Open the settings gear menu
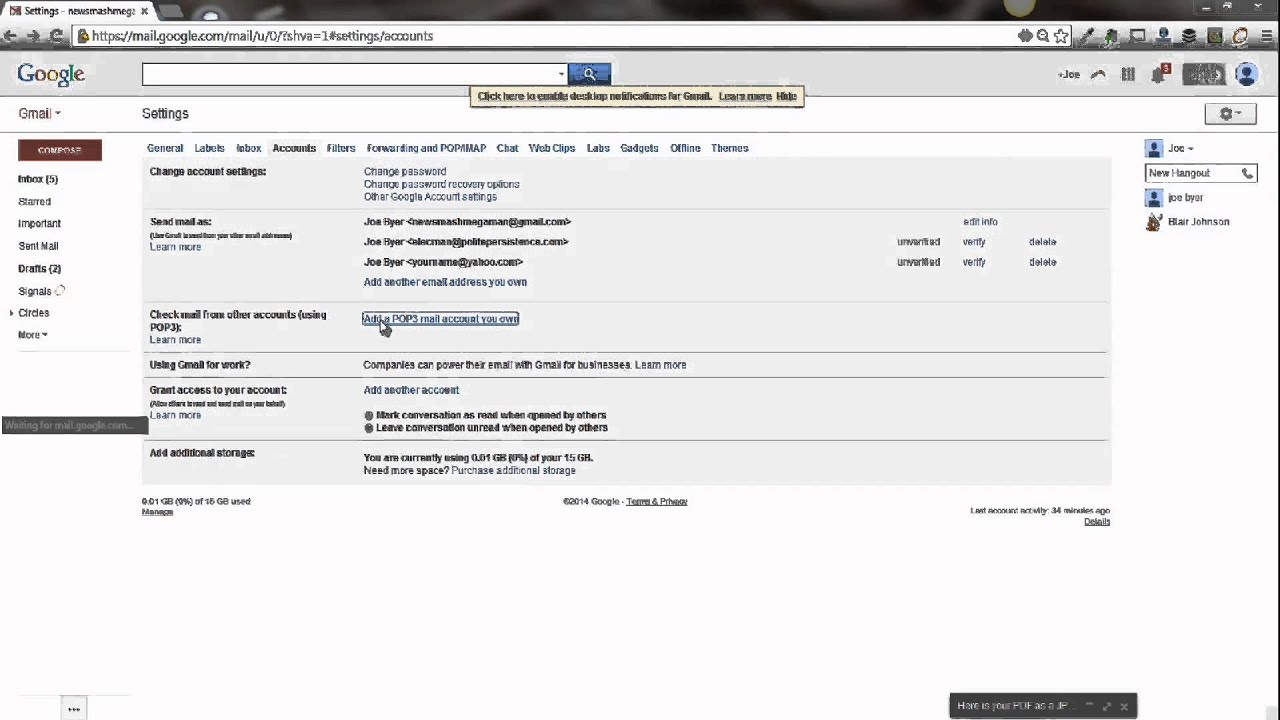 (x=1230, y=114)
